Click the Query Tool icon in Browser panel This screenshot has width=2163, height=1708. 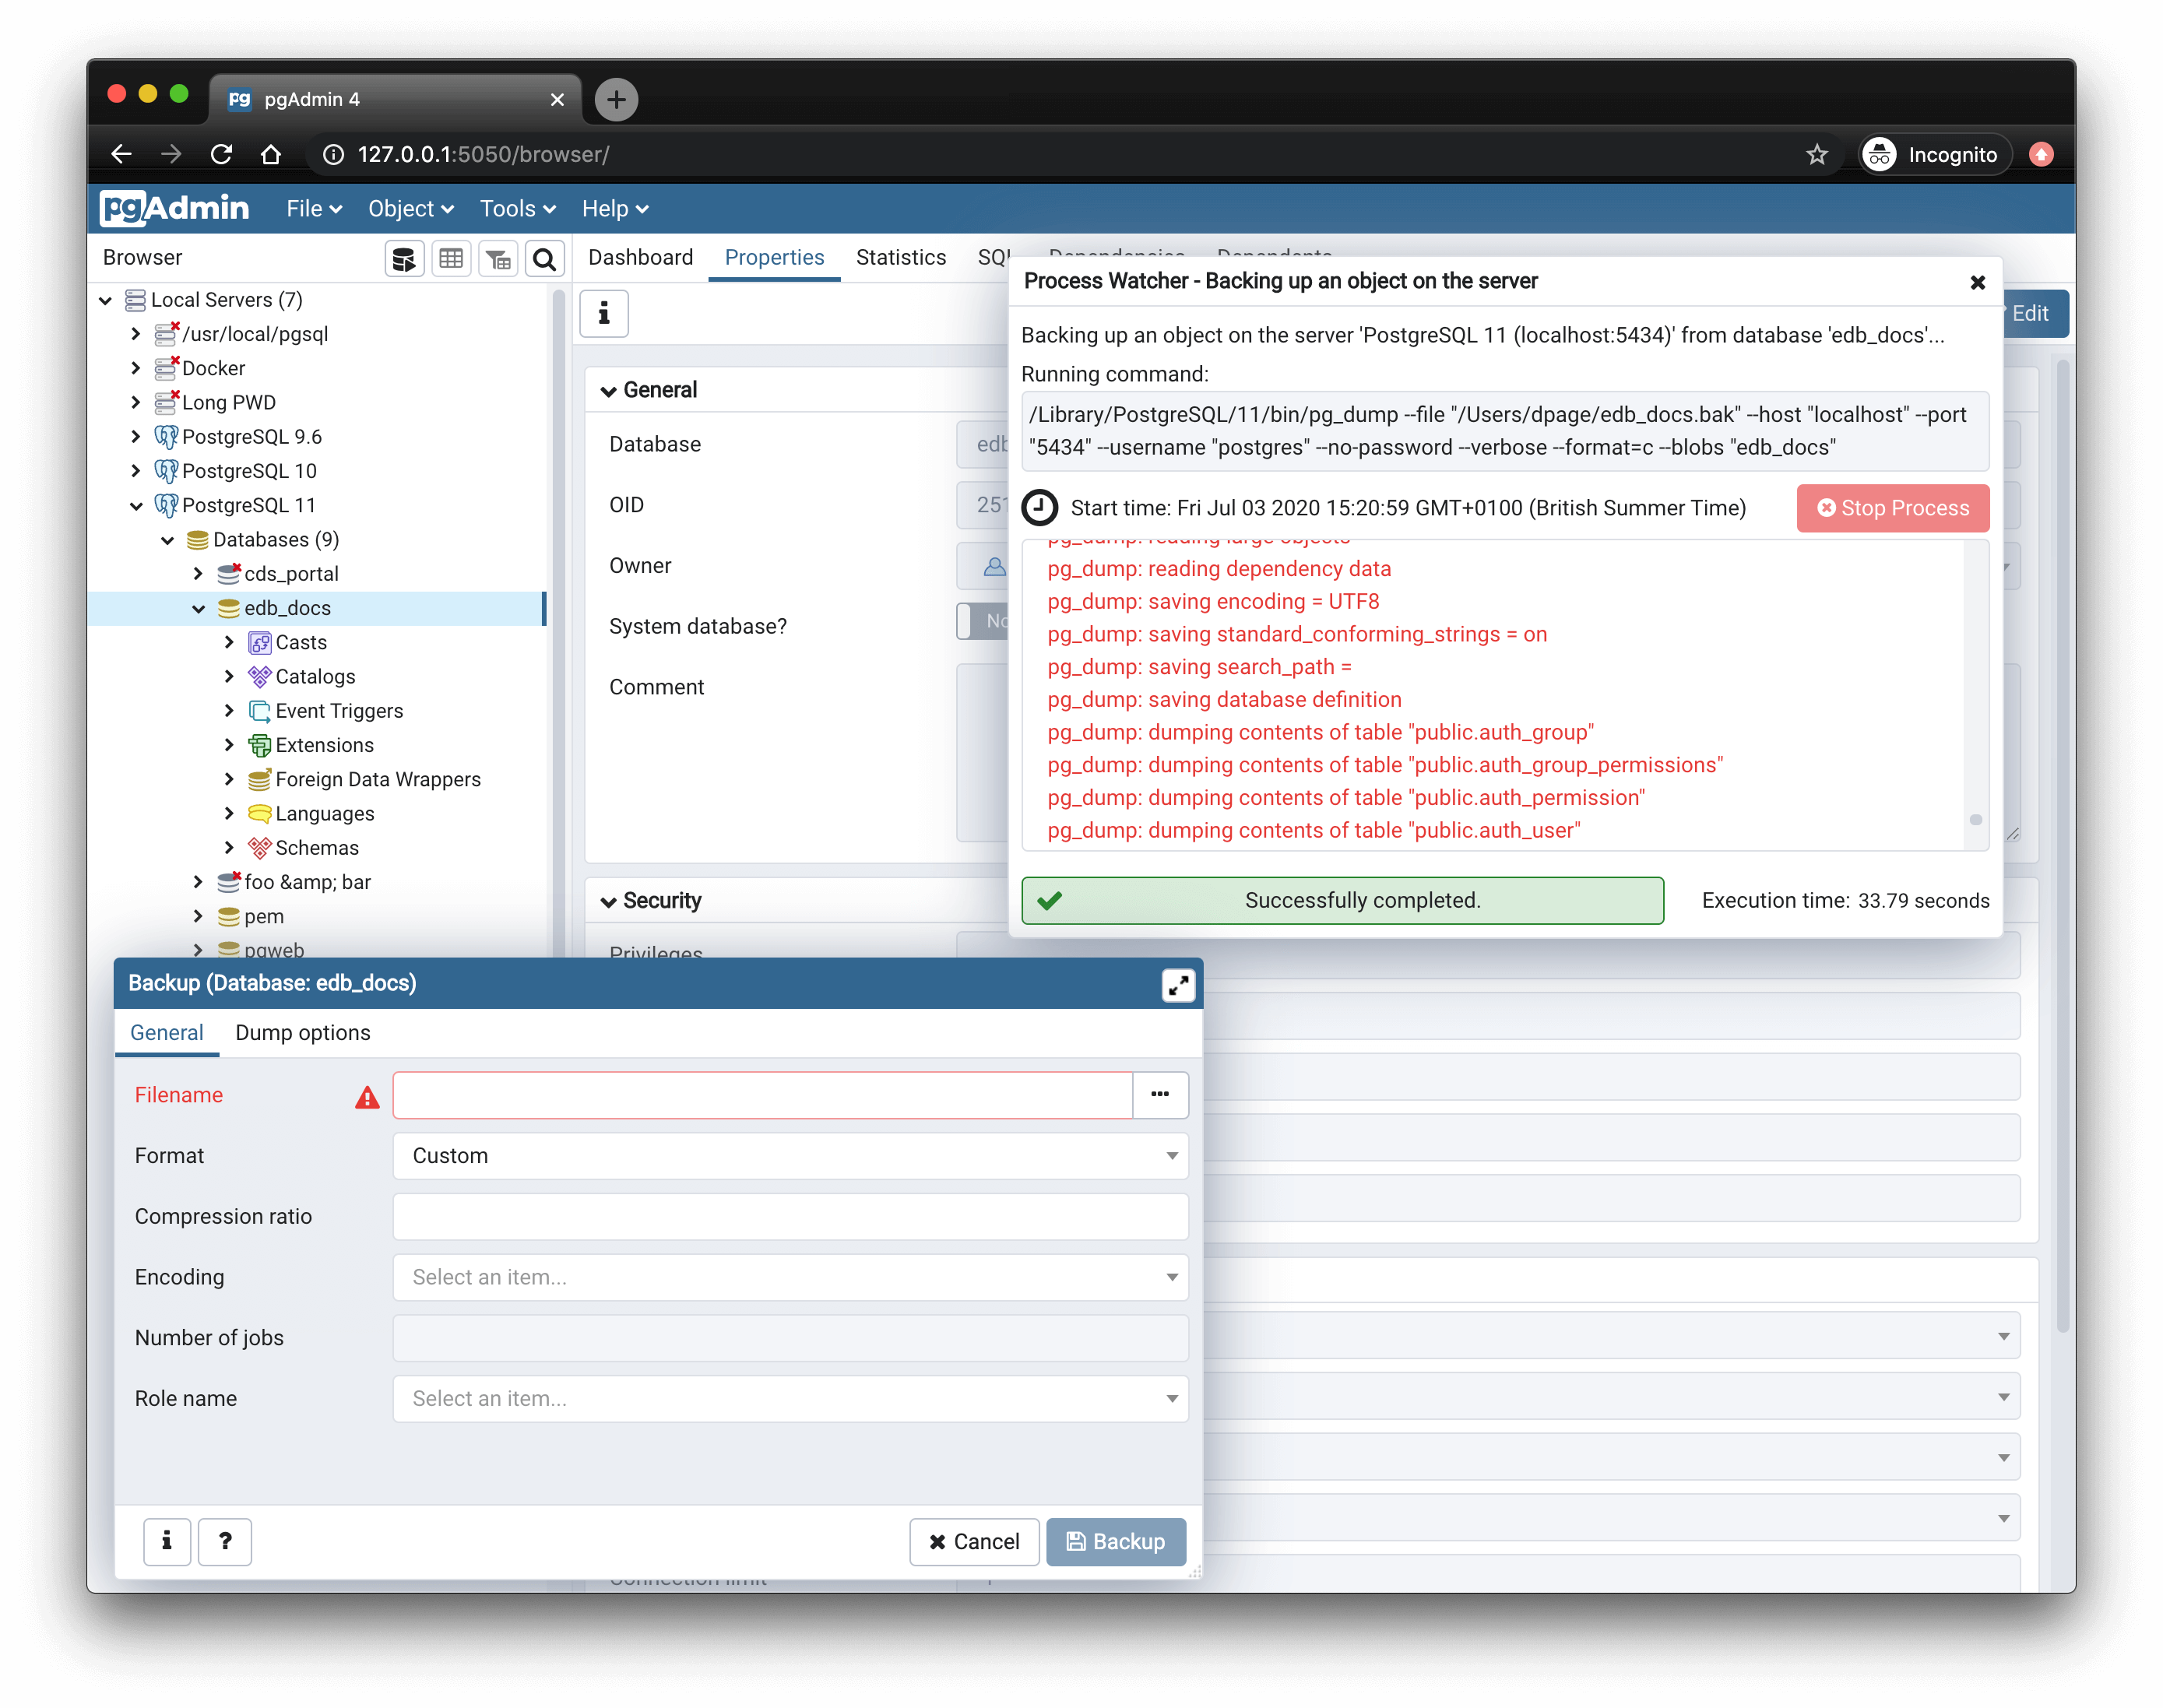click(404, 259)
